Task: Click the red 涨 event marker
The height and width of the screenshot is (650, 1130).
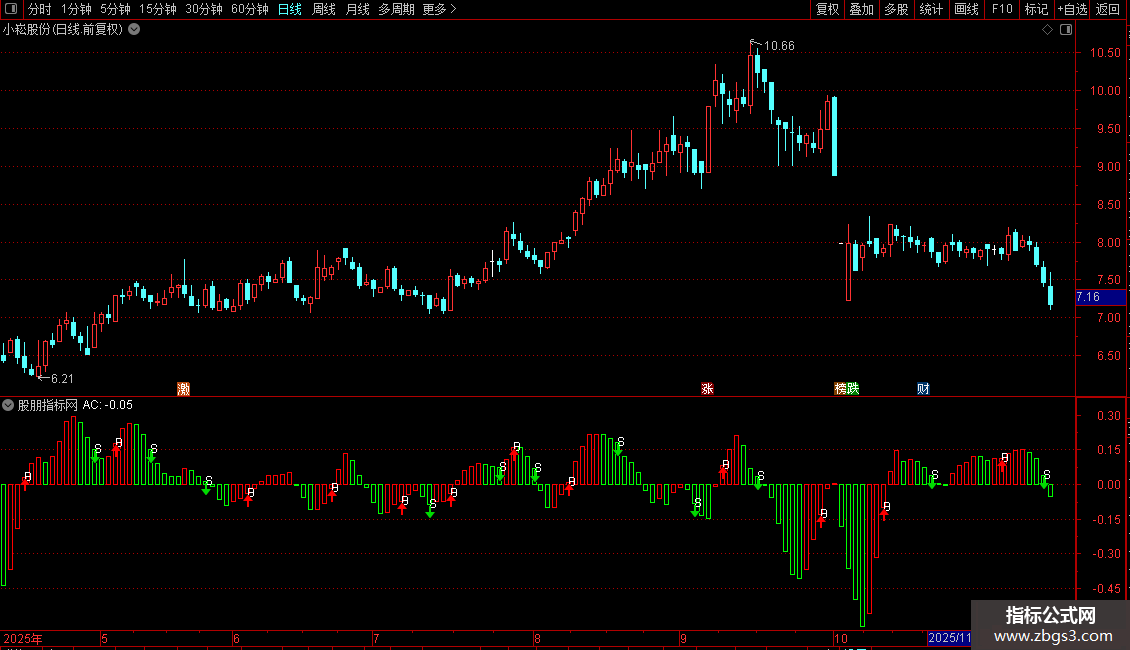Action: coord(707,389)
